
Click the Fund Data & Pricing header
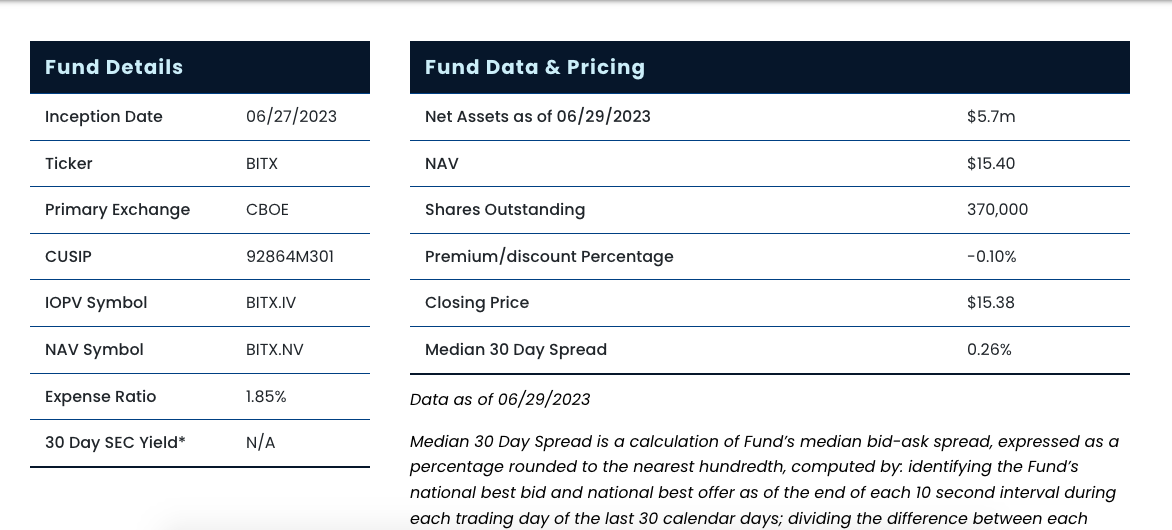535,67
